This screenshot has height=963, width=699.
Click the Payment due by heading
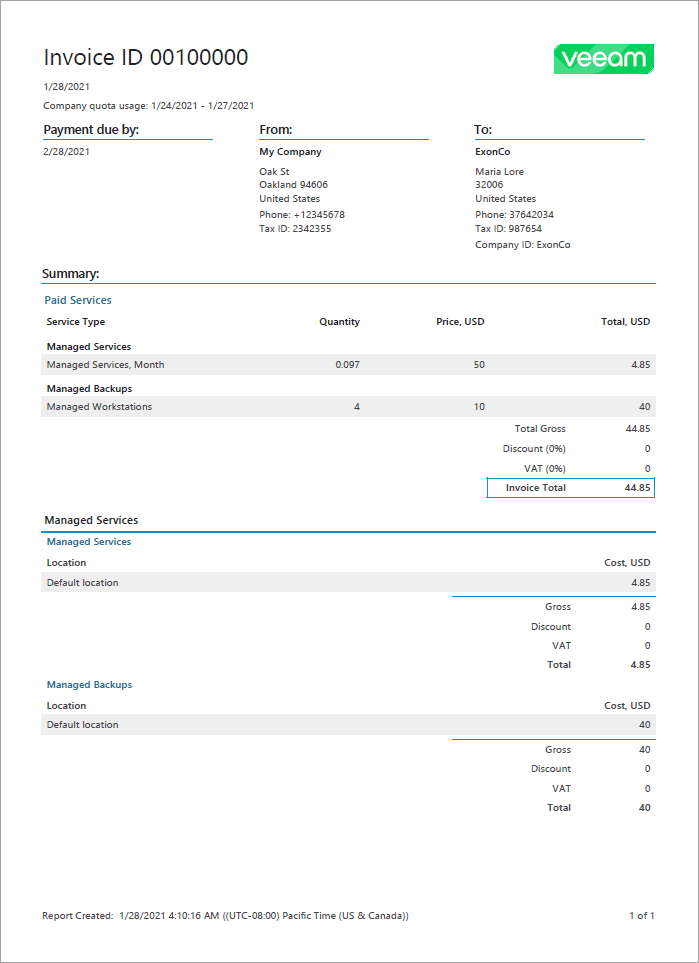pos(91,130)
